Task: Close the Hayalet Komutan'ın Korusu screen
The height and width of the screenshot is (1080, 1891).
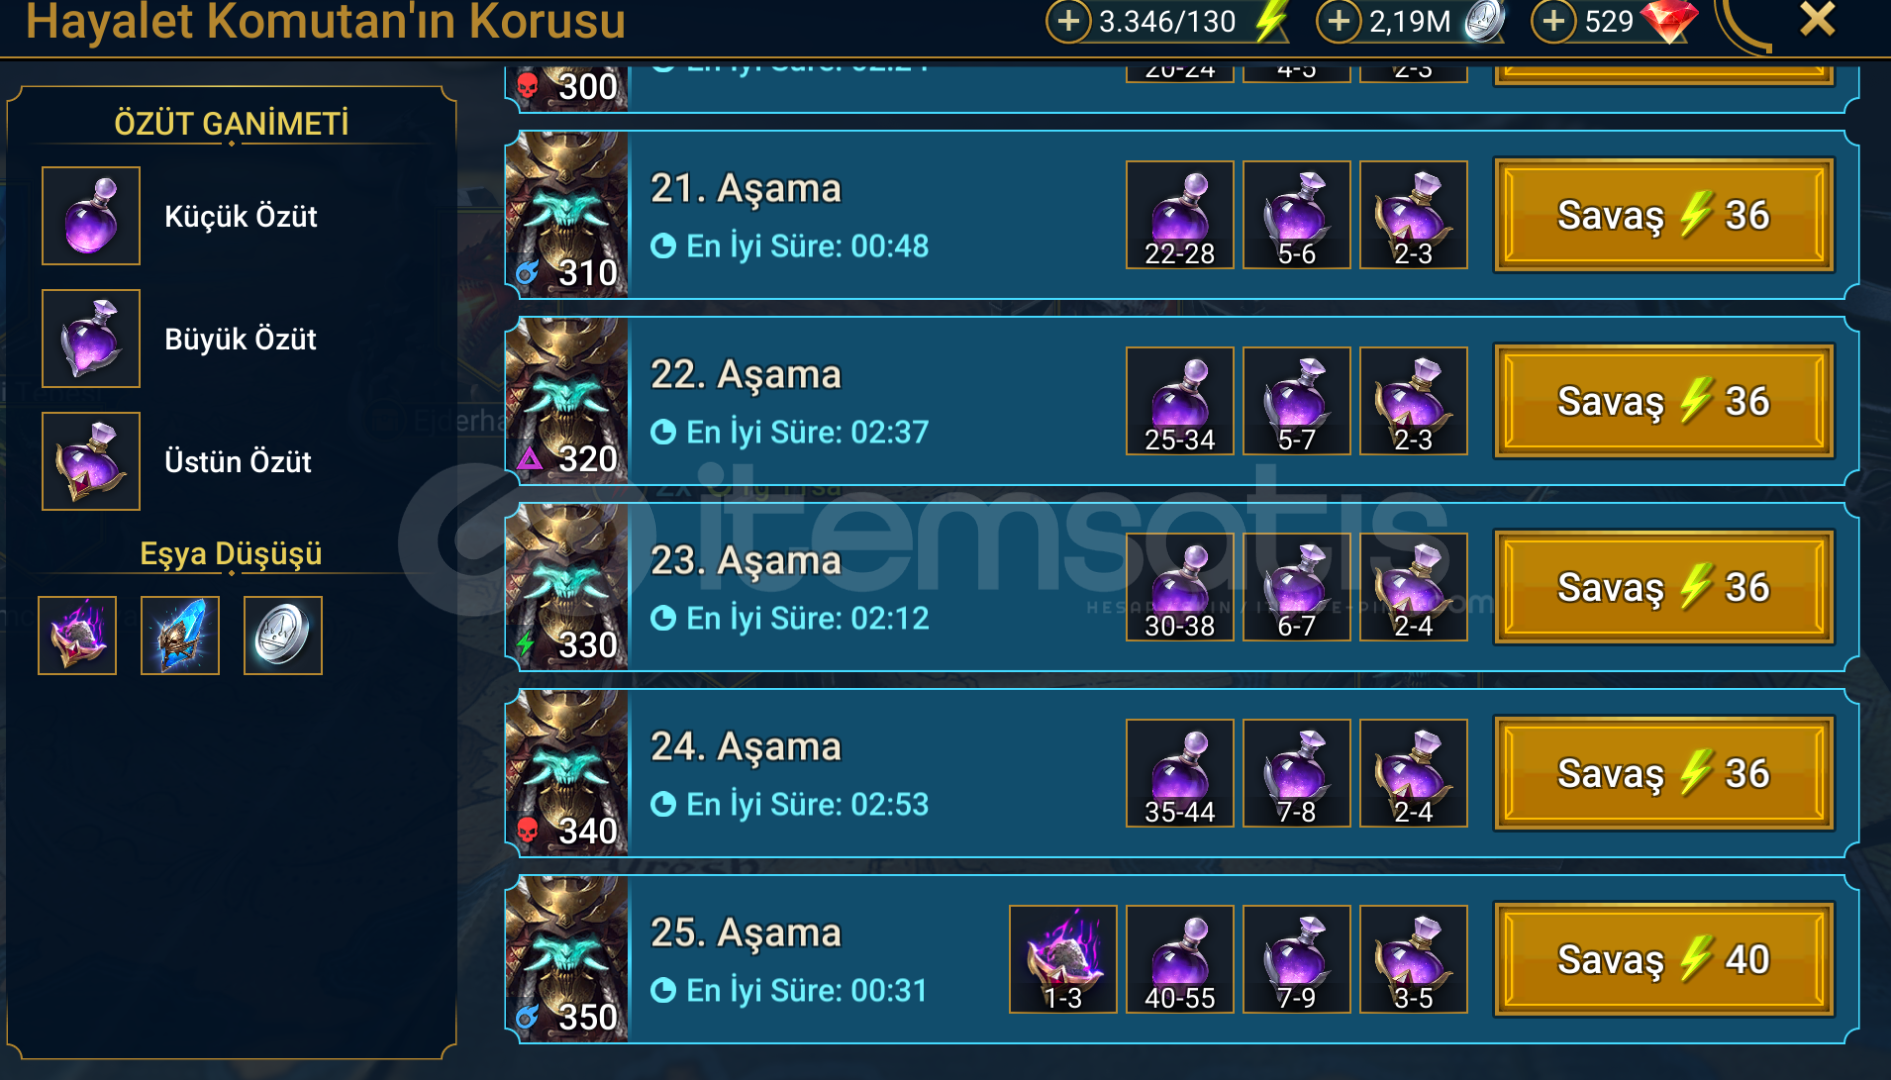Action: tap(1817, 19)
